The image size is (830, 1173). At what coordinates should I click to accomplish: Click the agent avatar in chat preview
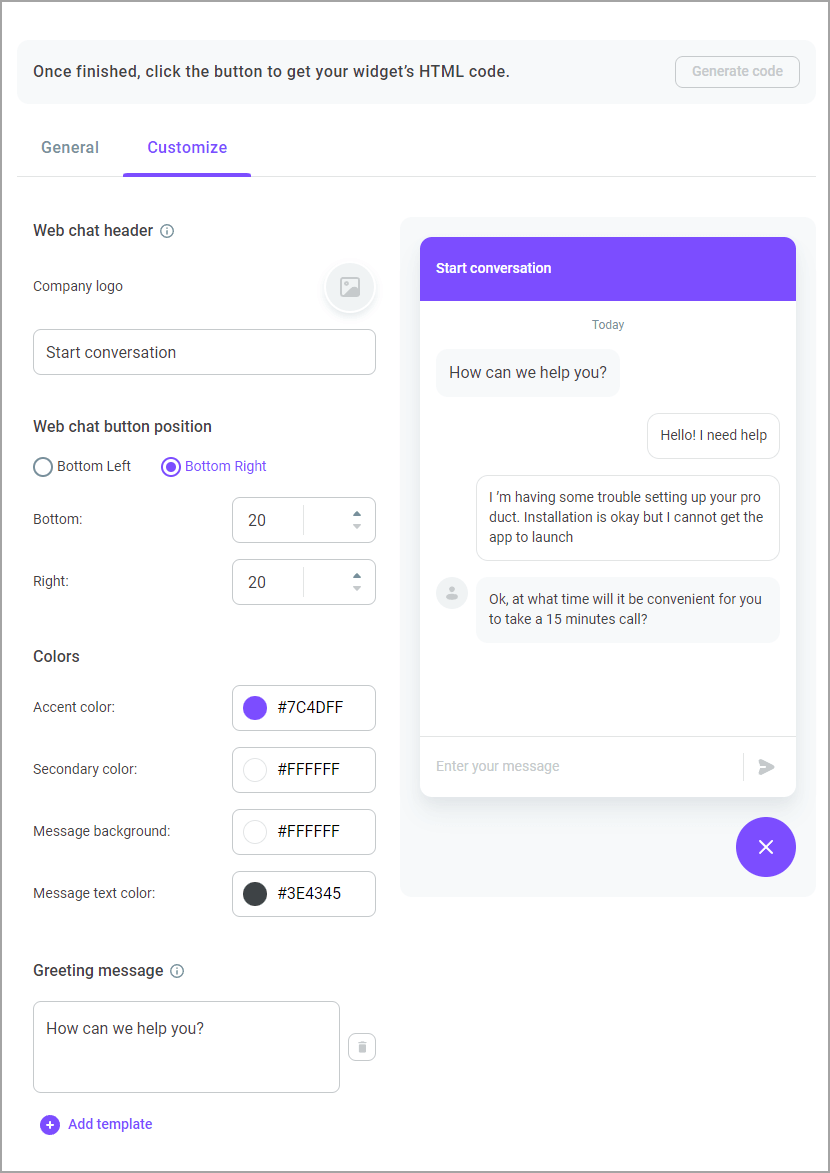click(x=452, y=593)
